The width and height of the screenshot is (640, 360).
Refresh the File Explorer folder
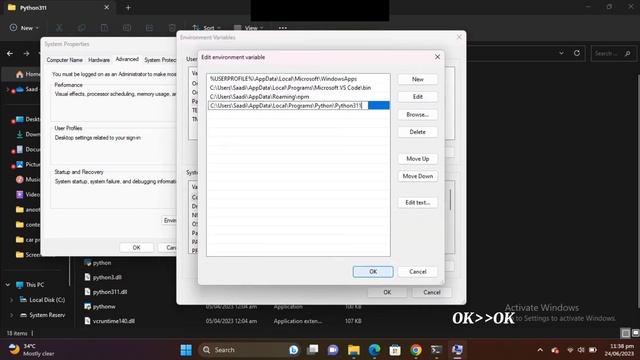point(577,53)
